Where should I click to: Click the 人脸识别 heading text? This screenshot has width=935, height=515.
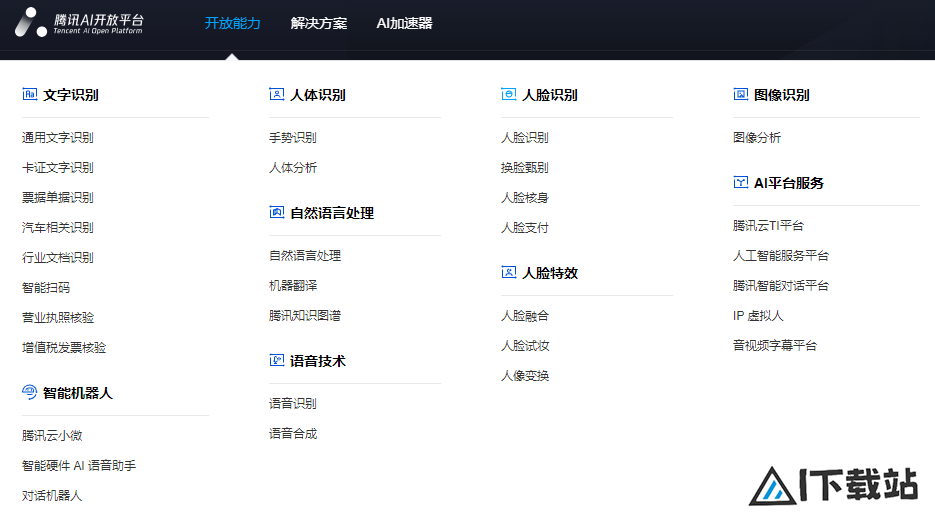click(550, 95)
